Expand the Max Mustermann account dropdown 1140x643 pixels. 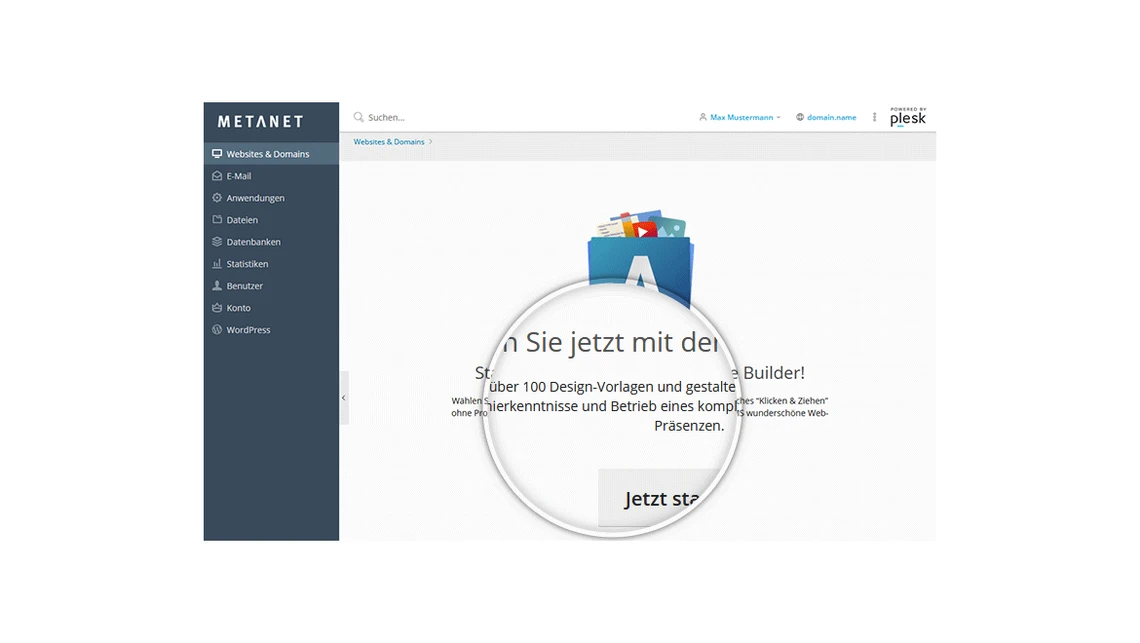point(778,118)
